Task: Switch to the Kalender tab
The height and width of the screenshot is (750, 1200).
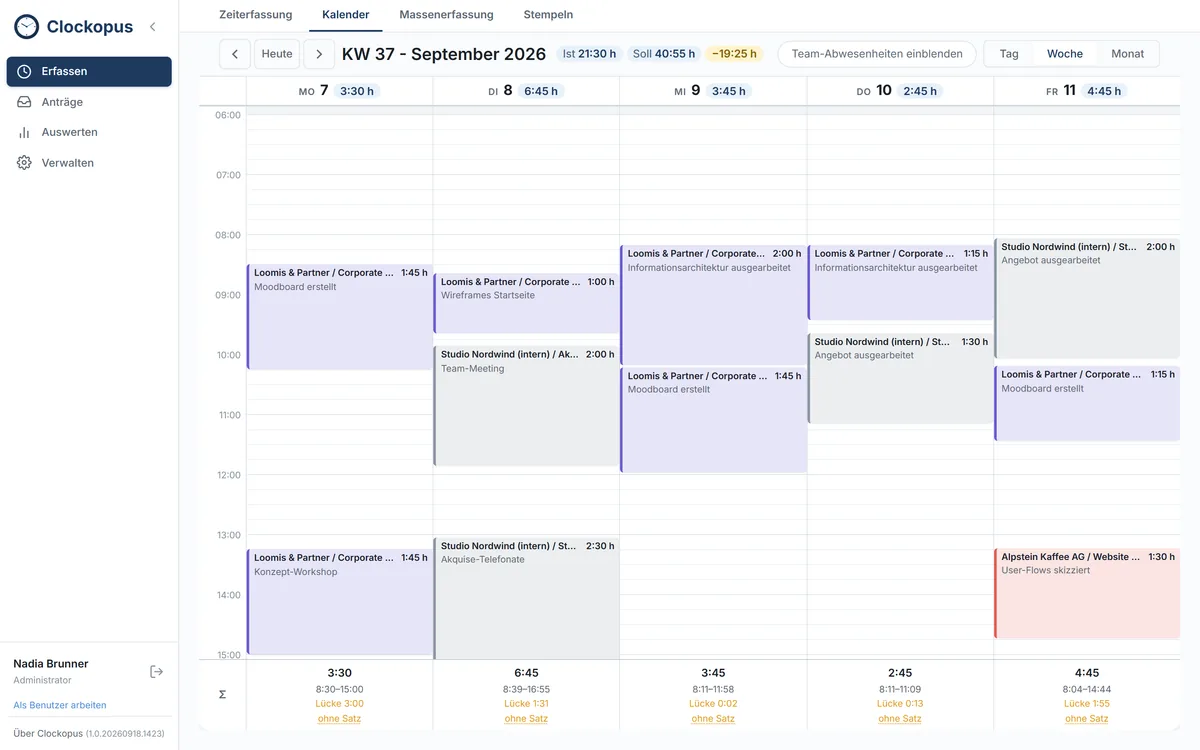Action: pos(346,15)
